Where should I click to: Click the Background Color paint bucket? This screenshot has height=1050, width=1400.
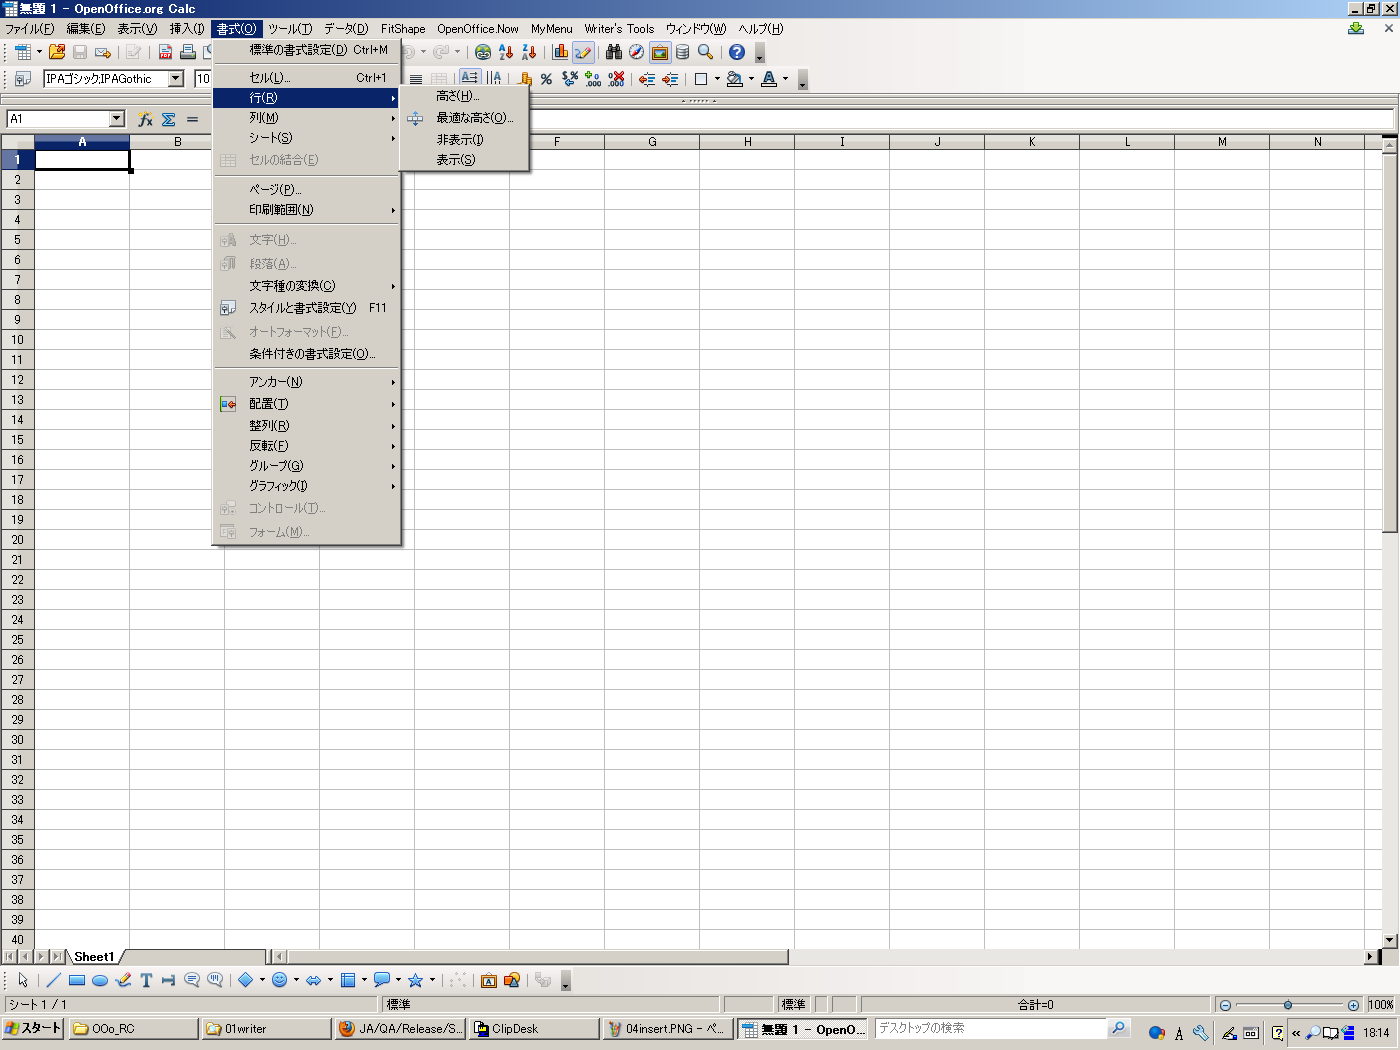tap(735, 79)
